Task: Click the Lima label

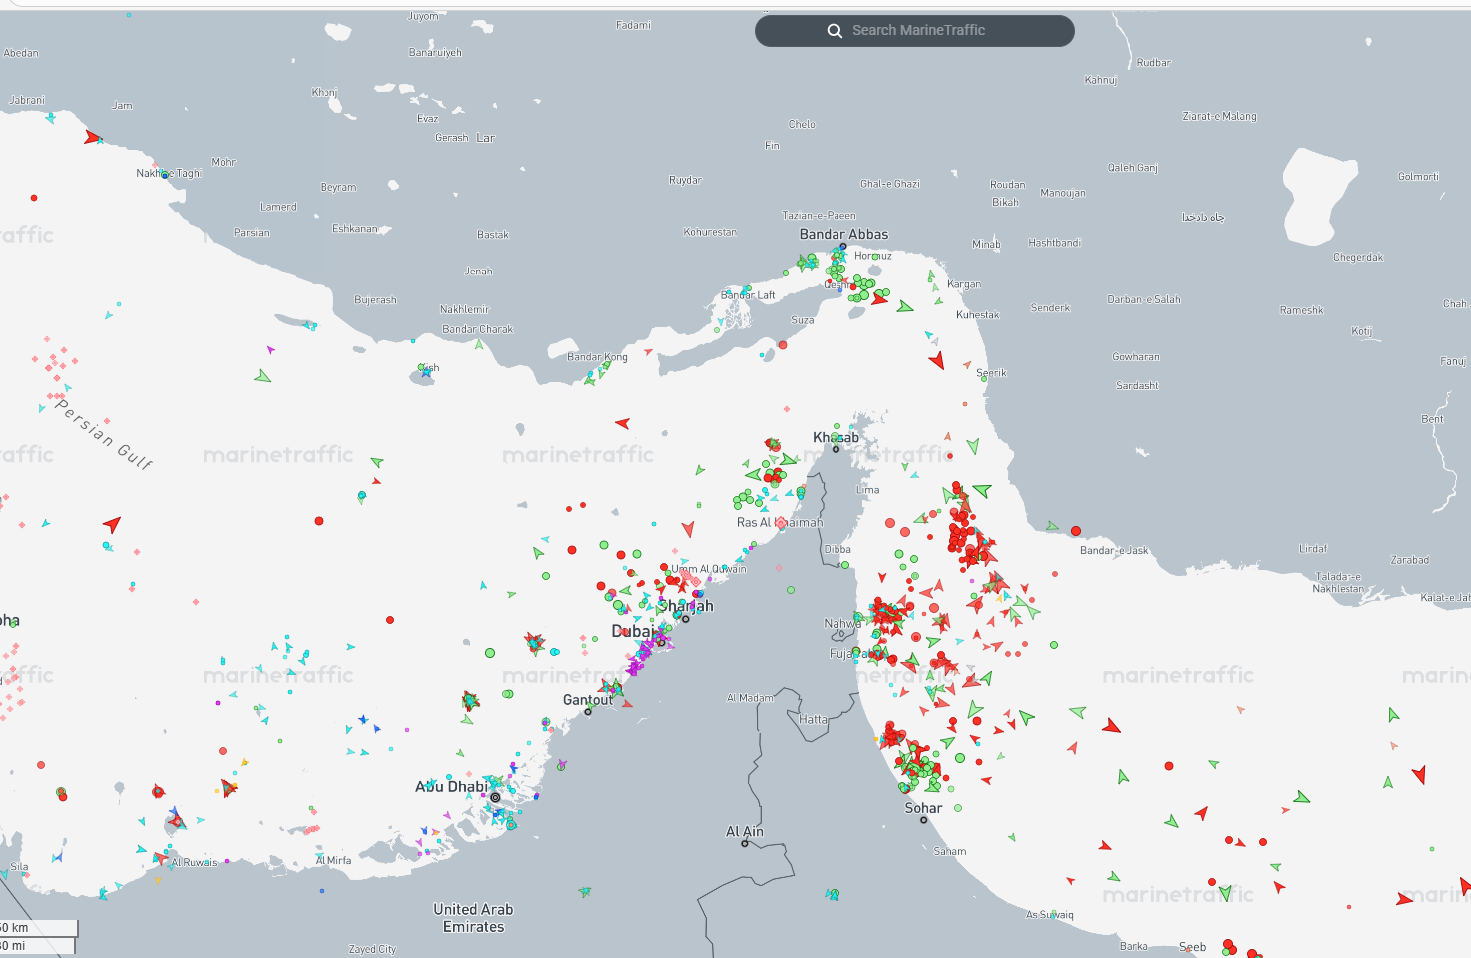Action: pos(868,490)
